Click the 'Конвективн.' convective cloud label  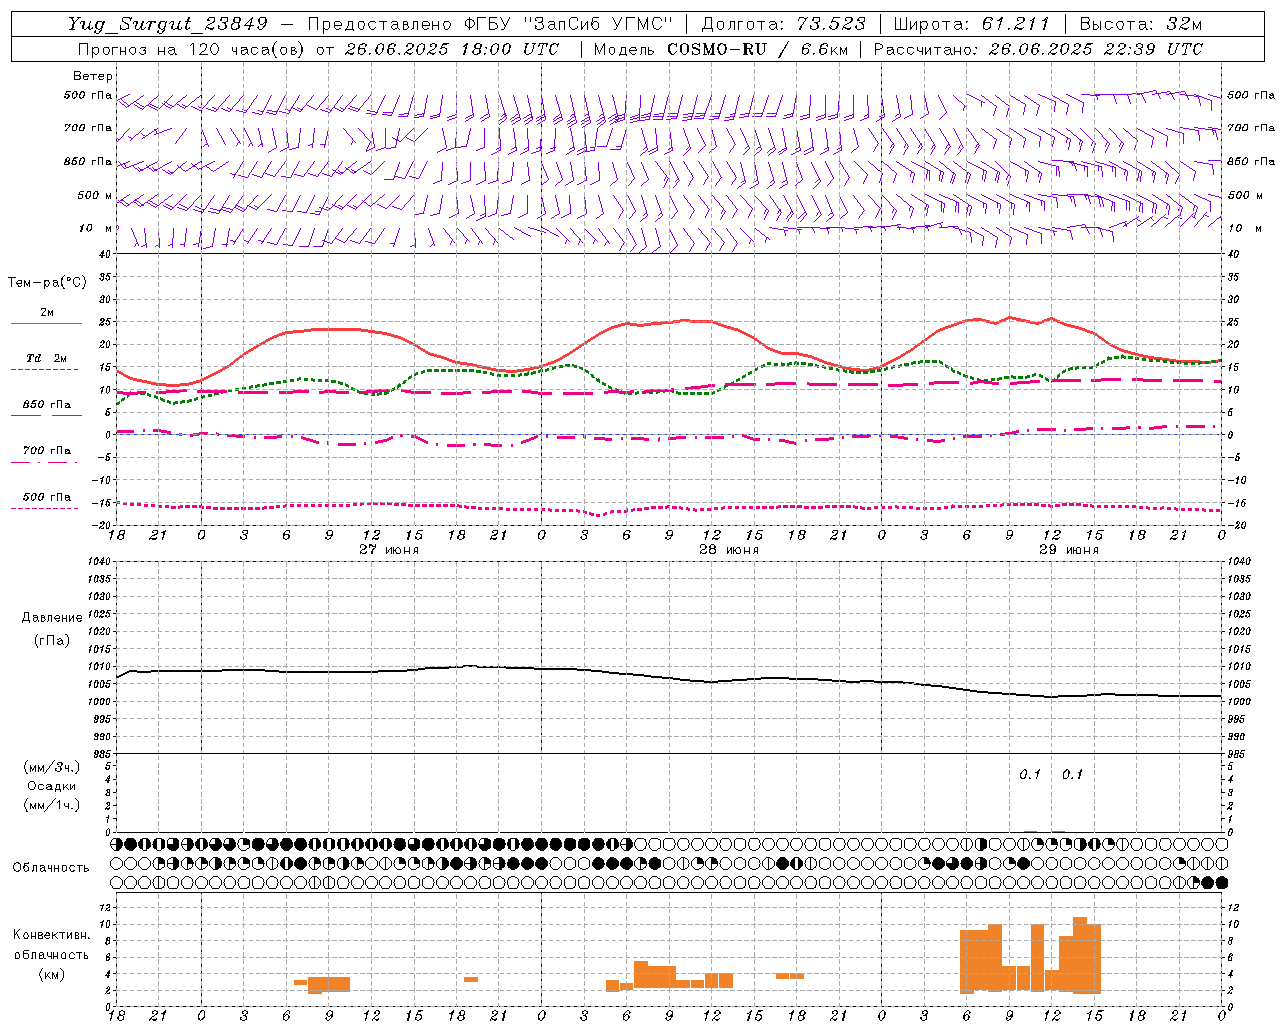(52, 935)
